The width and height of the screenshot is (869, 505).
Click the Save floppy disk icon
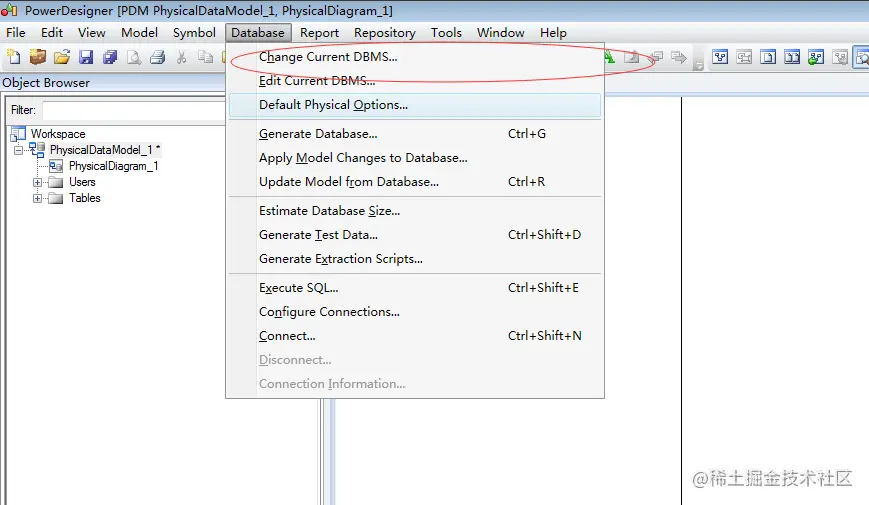pos(86,57)
